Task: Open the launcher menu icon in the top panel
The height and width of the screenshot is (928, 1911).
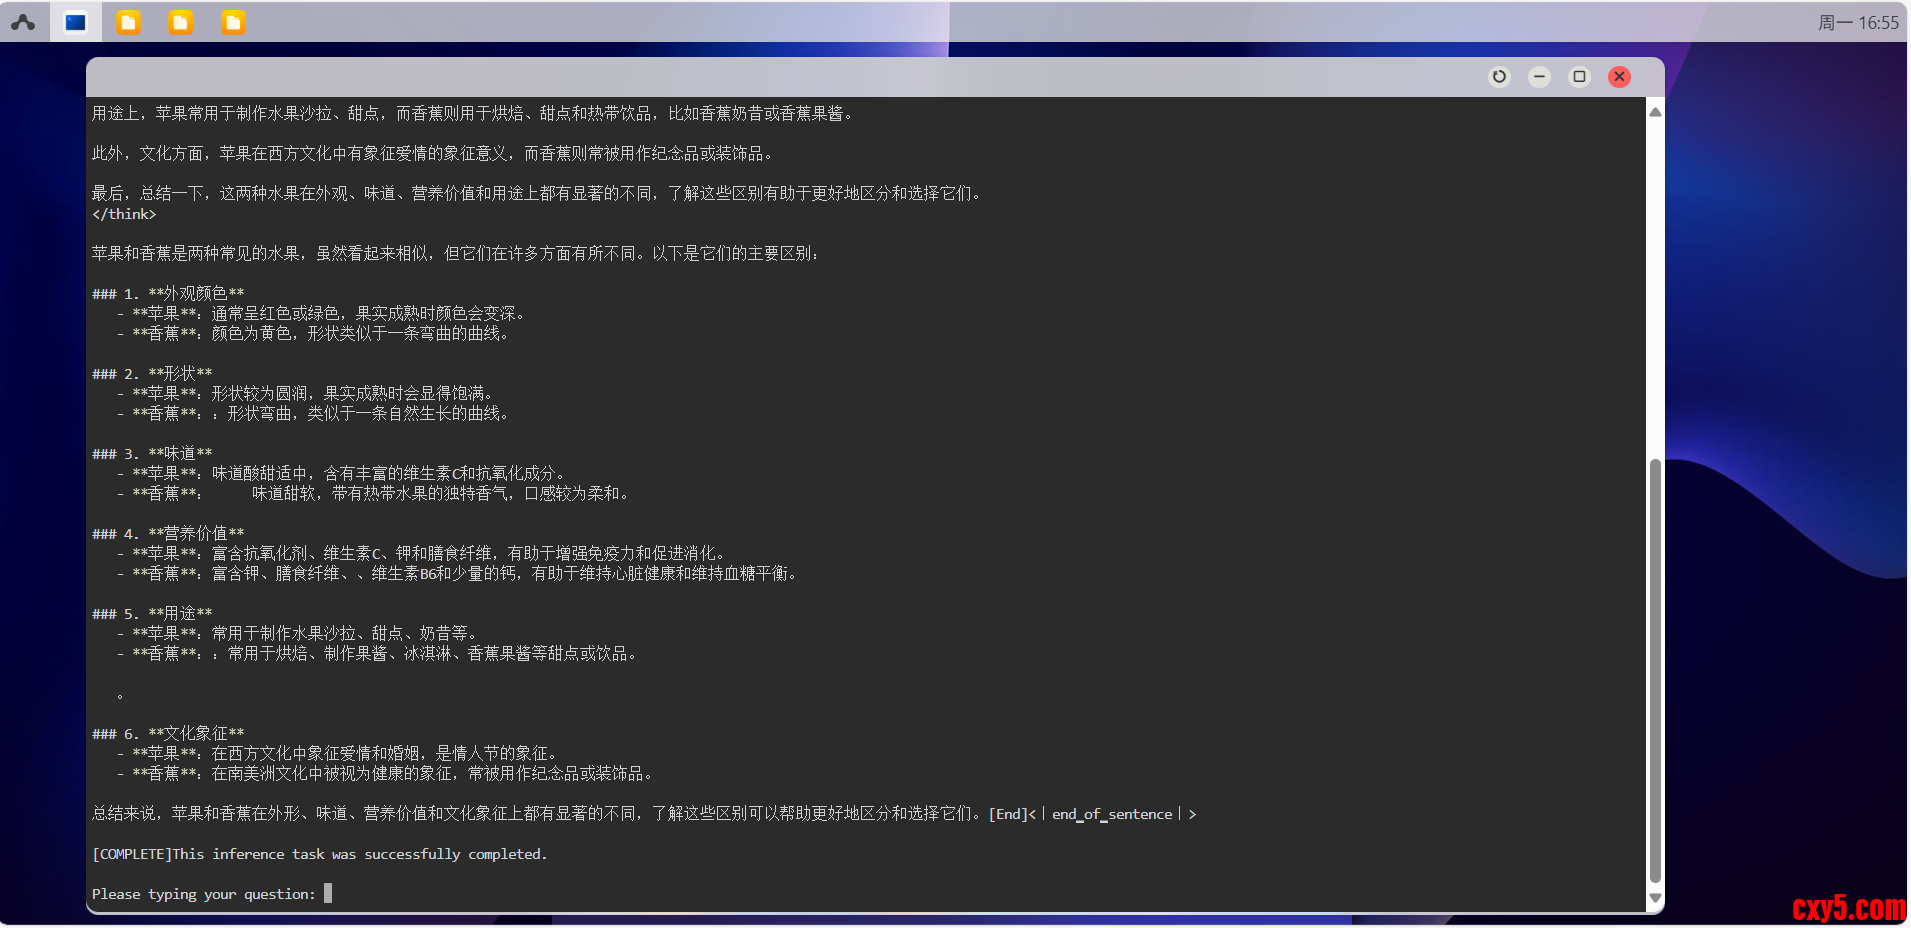Action: 23,22
